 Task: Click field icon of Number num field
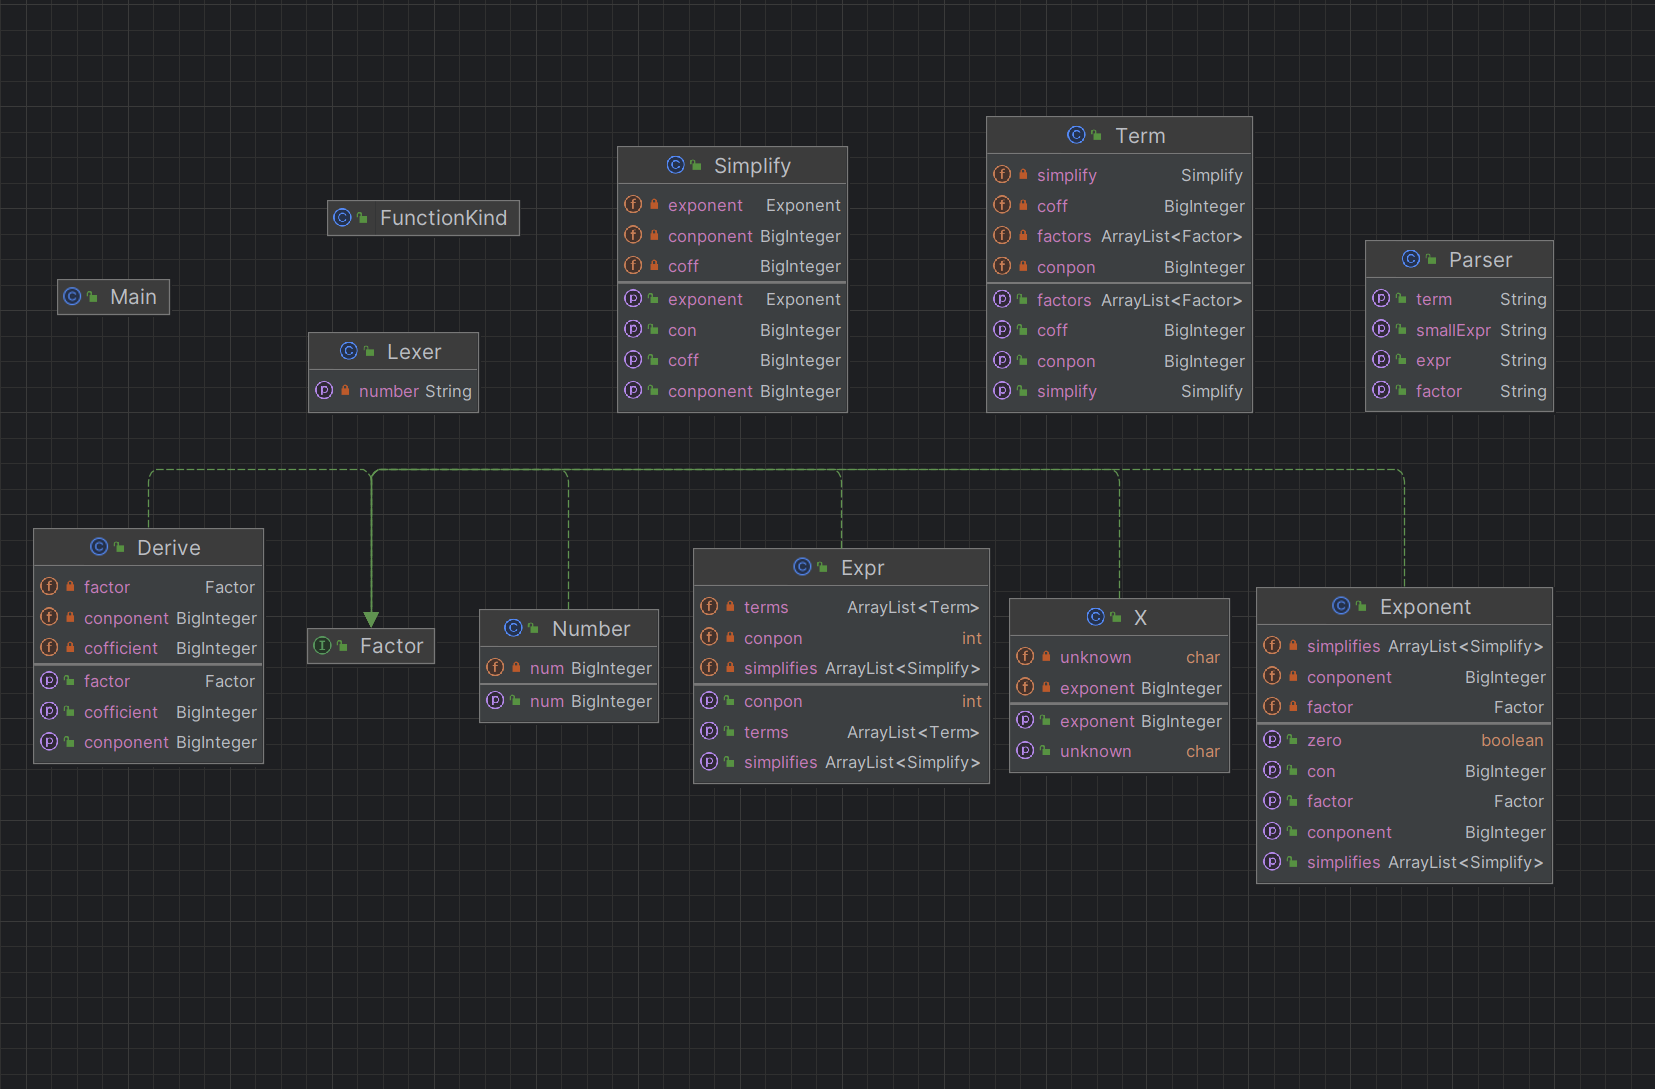tap(495, 667)
